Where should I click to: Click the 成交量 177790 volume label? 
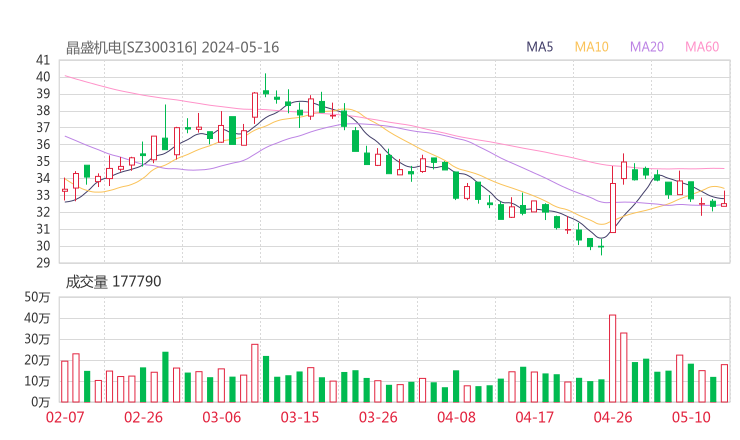coord(113,282)
